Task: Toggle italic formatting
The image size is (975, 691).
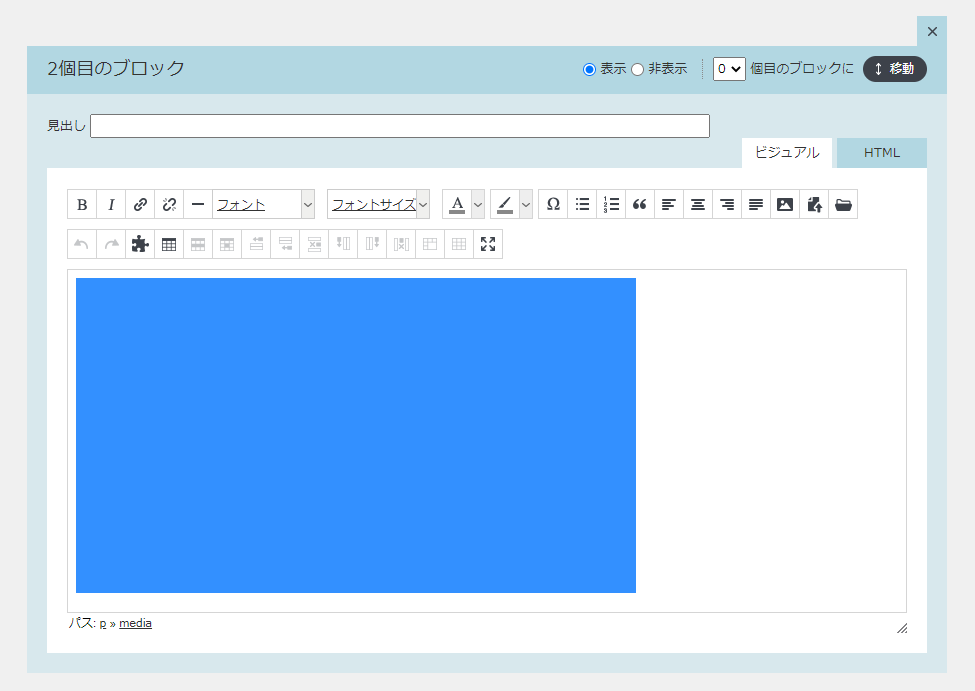Action: click(111, 204)
